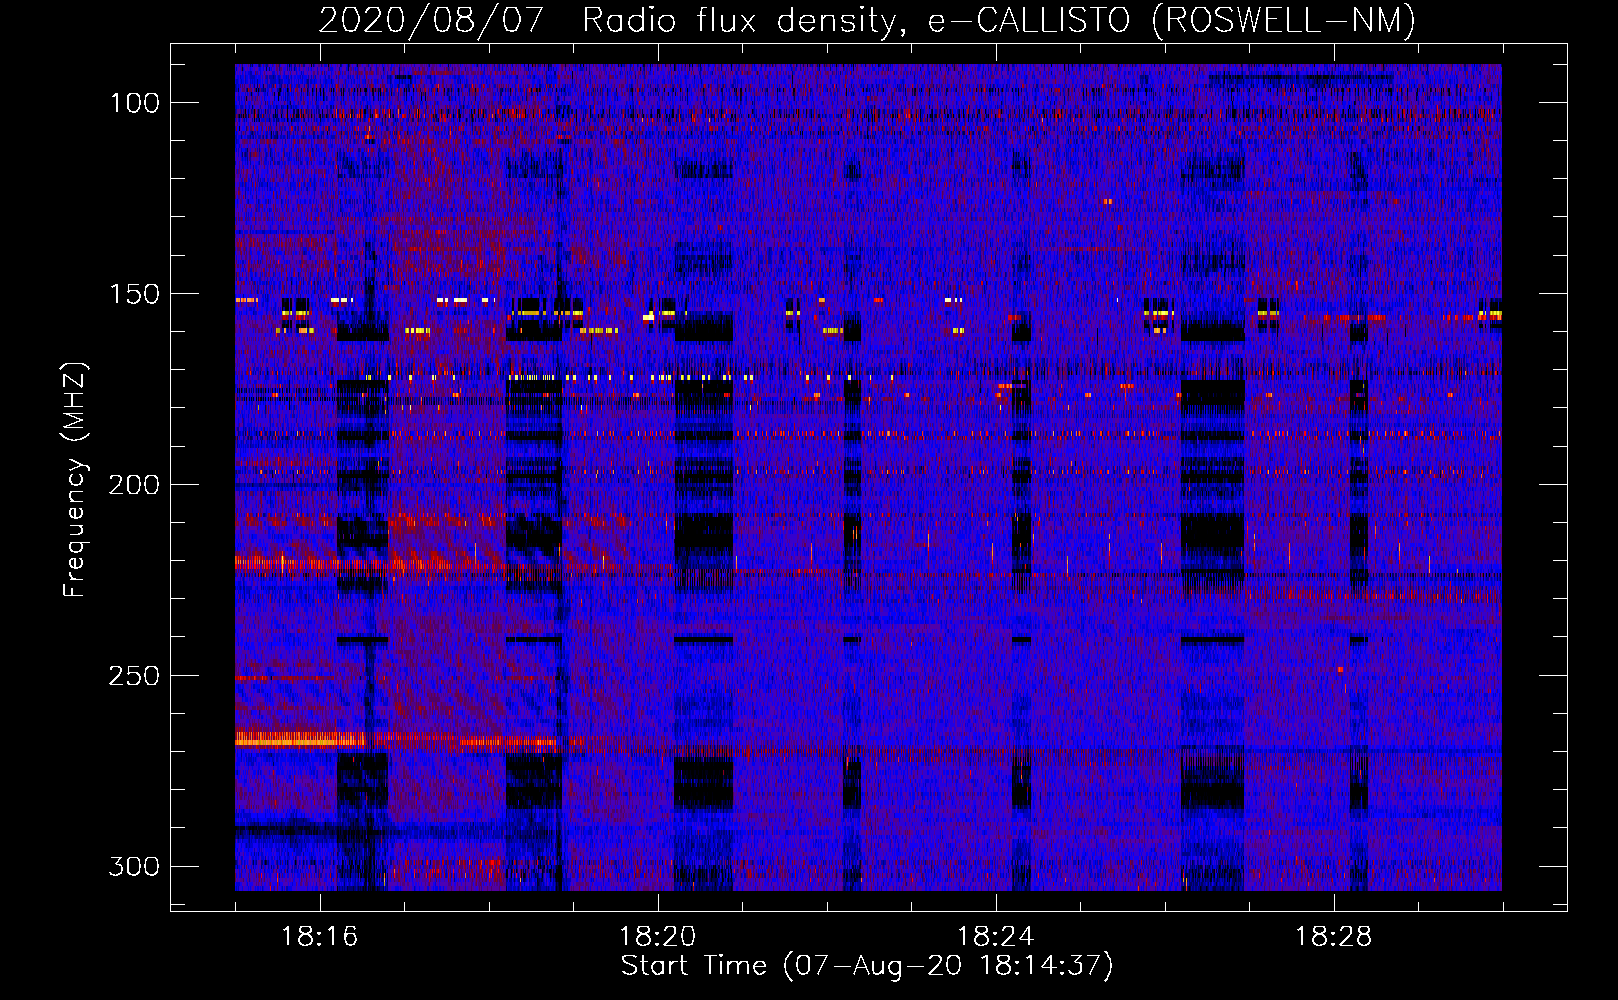The image size is (1618, 1000).
Task: Click the plot title '2020/08/07 Radio flux density'
Action: (612, 21)
